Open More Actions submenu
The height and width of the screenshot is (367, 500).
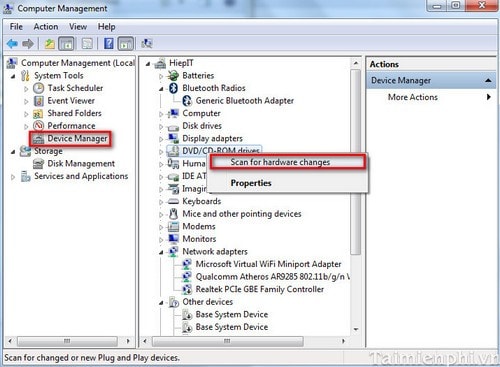point(431,97)
